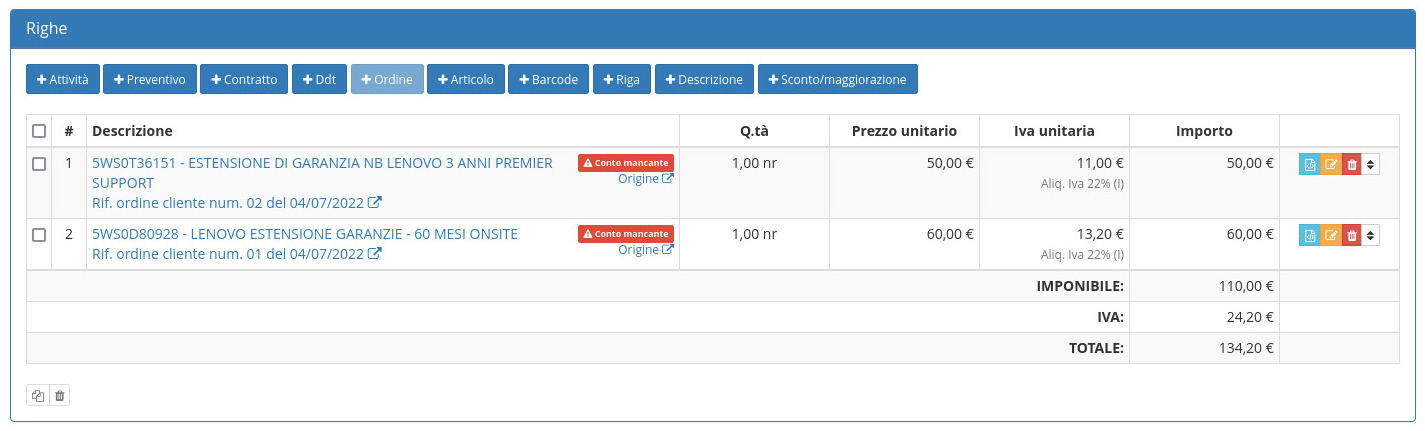Click the orange edit icon on row 2
This screenshot has height=431, width=1425.
tap(1330, 235)
